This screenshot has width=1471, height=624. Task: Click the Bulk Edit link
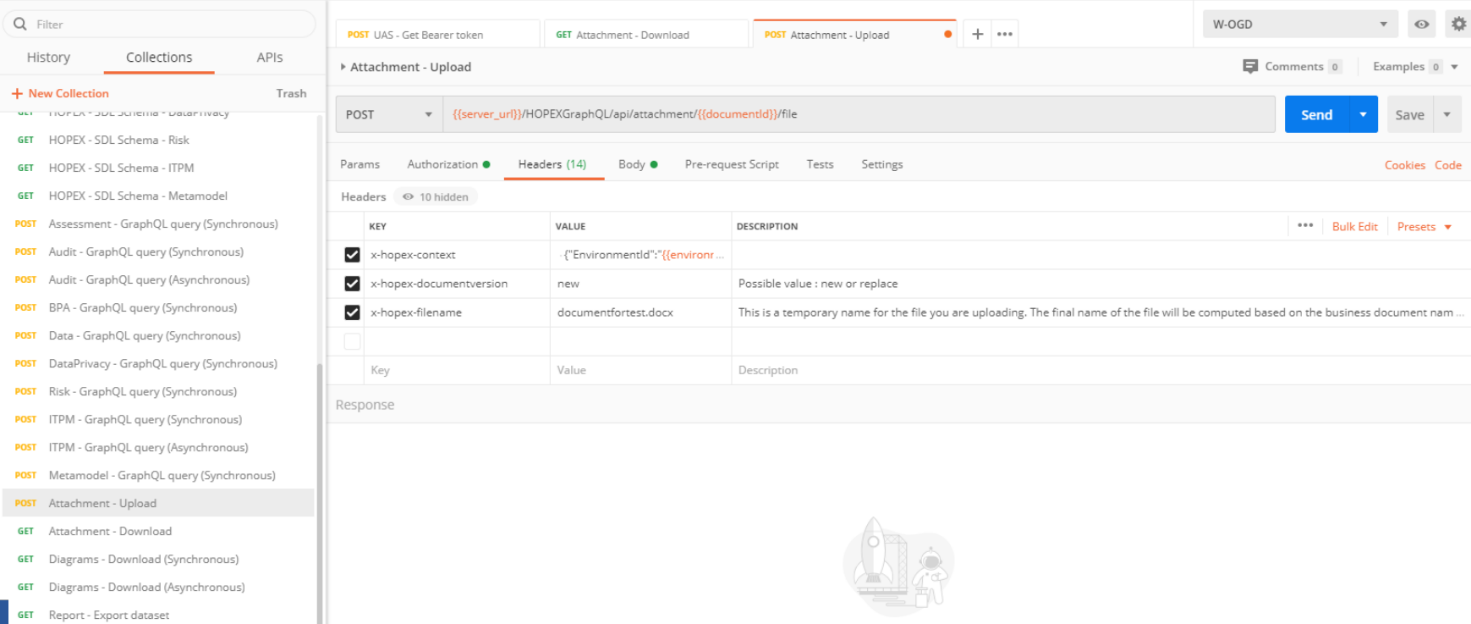click(x=1354, y=227)
